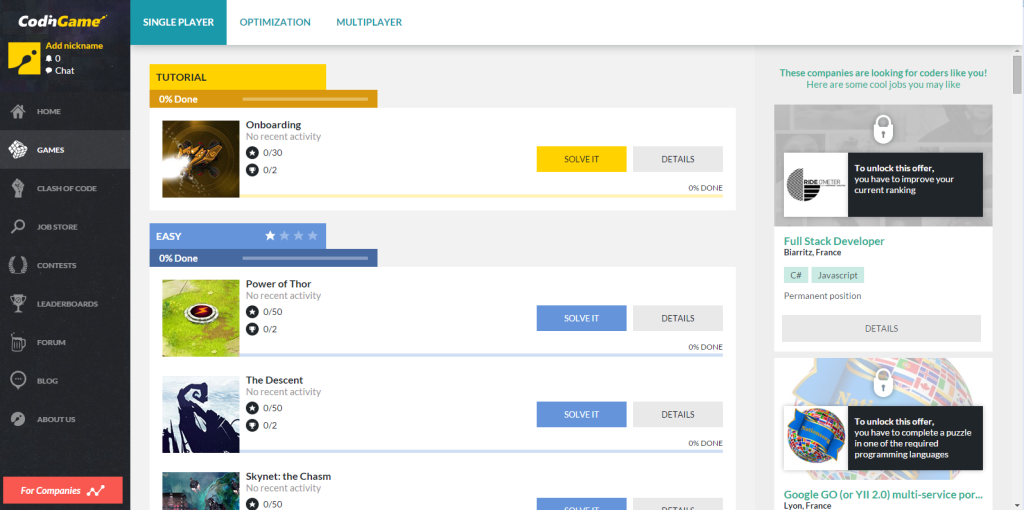
Task: Click the Skynet: the Chasm title
Action: point(289,476)
